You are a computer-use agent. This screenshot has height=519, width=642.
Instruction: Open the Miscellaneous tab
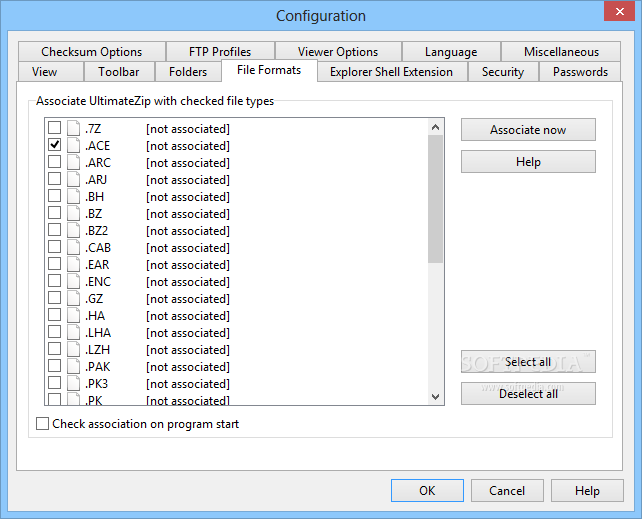point(561,52)
